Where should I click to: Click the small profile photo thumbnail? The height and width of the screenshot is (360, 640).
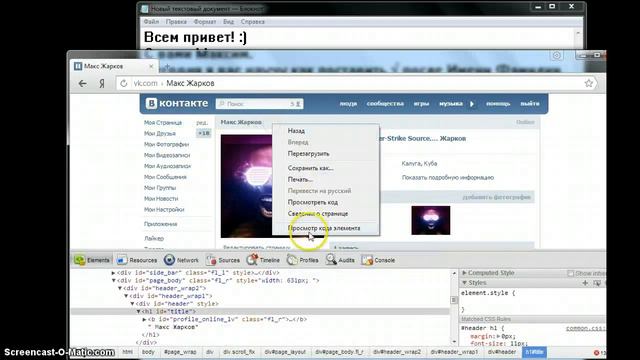431,220
